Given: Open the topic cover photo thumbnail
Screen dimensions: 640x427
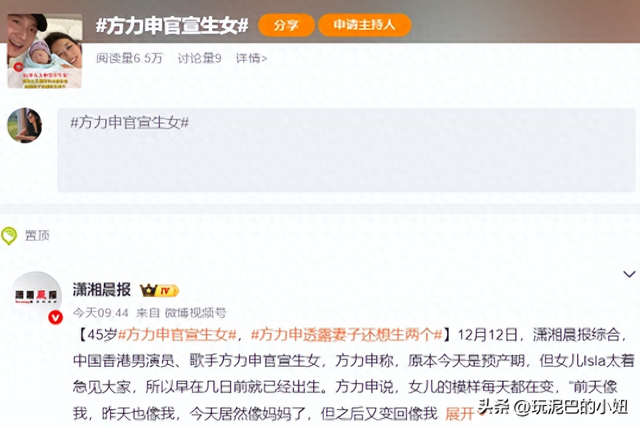Looking at the screenshot, I should point(44,51).
